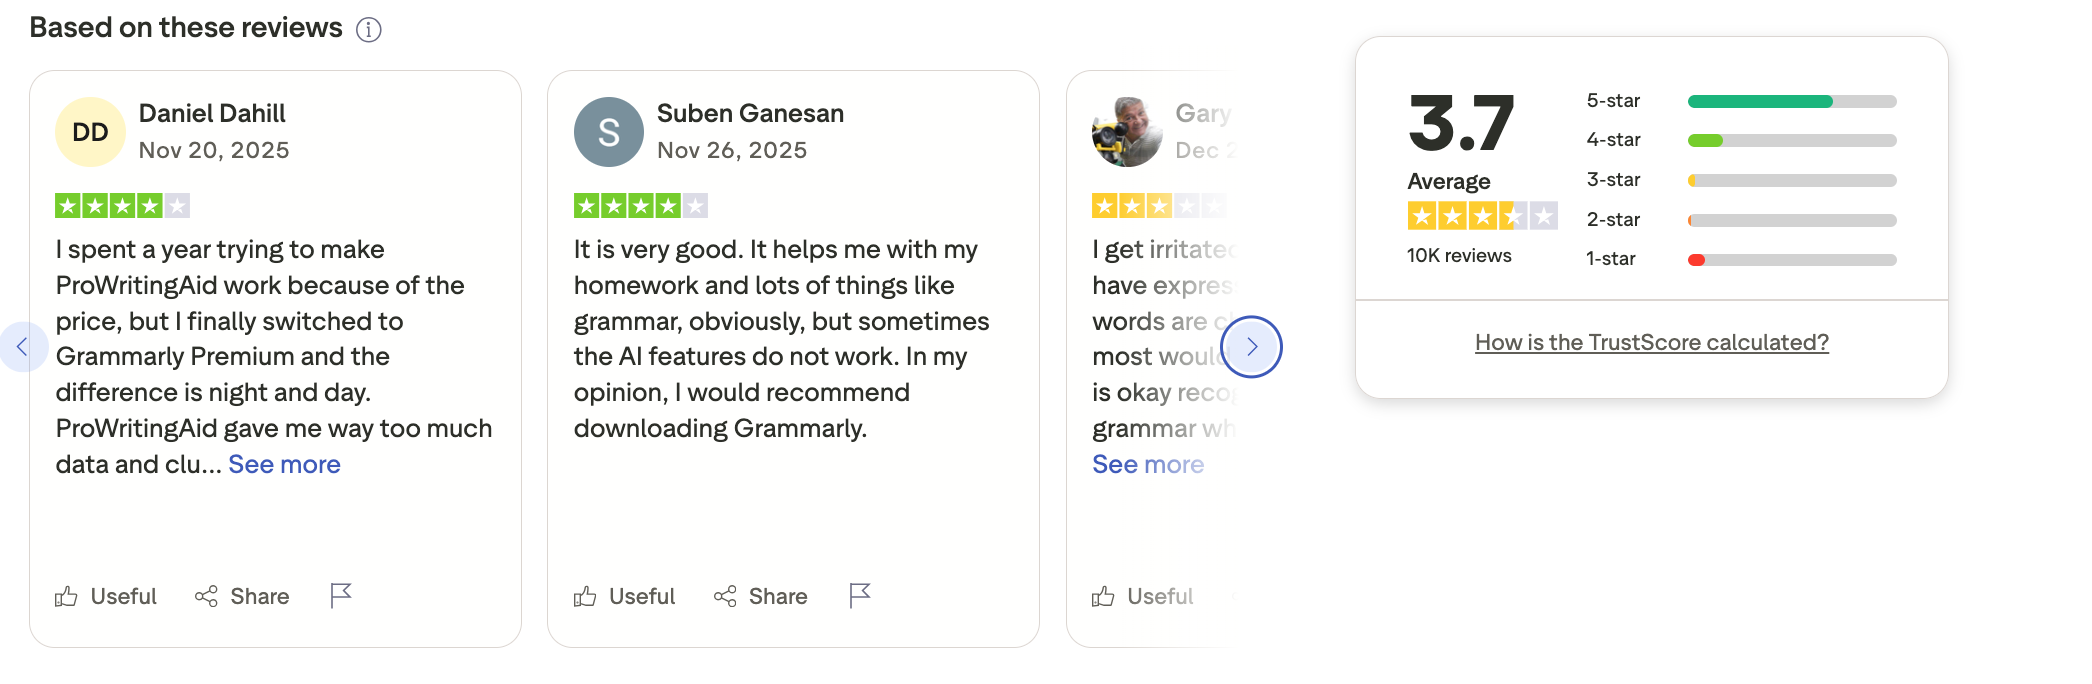
Task: Click the 10K reviews count
Action: (1458, 256)
